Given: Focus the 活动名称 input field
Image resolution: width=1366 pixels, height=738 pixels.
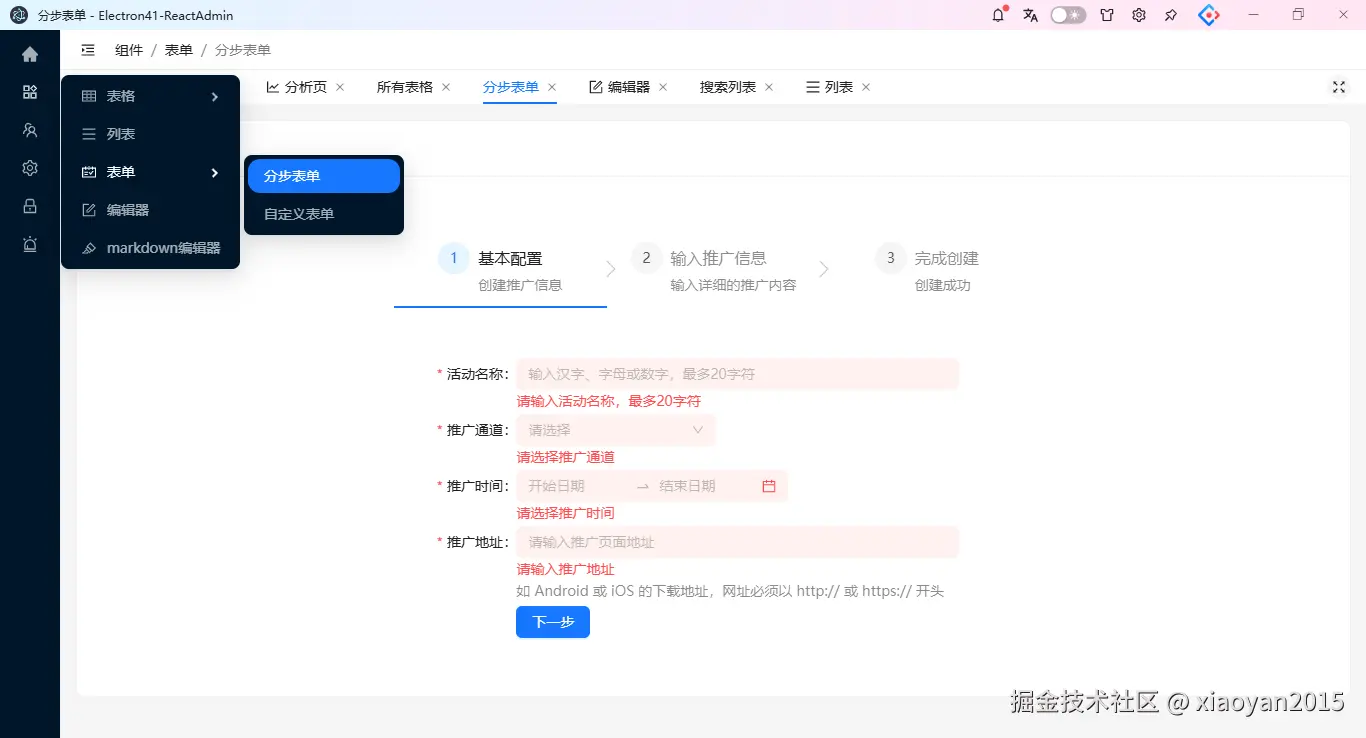Looking at the screenshot, I should coord(737,374).
